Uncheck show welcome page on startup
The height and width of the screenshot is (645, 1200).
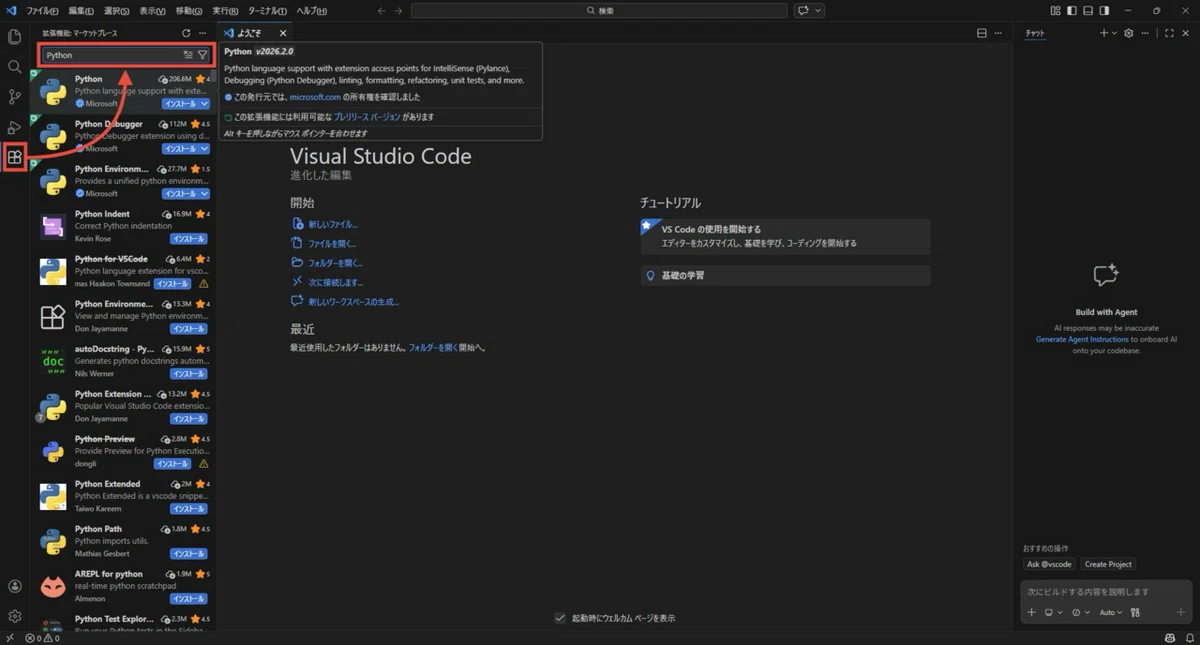pyautogui.click(x=560, y=618)
